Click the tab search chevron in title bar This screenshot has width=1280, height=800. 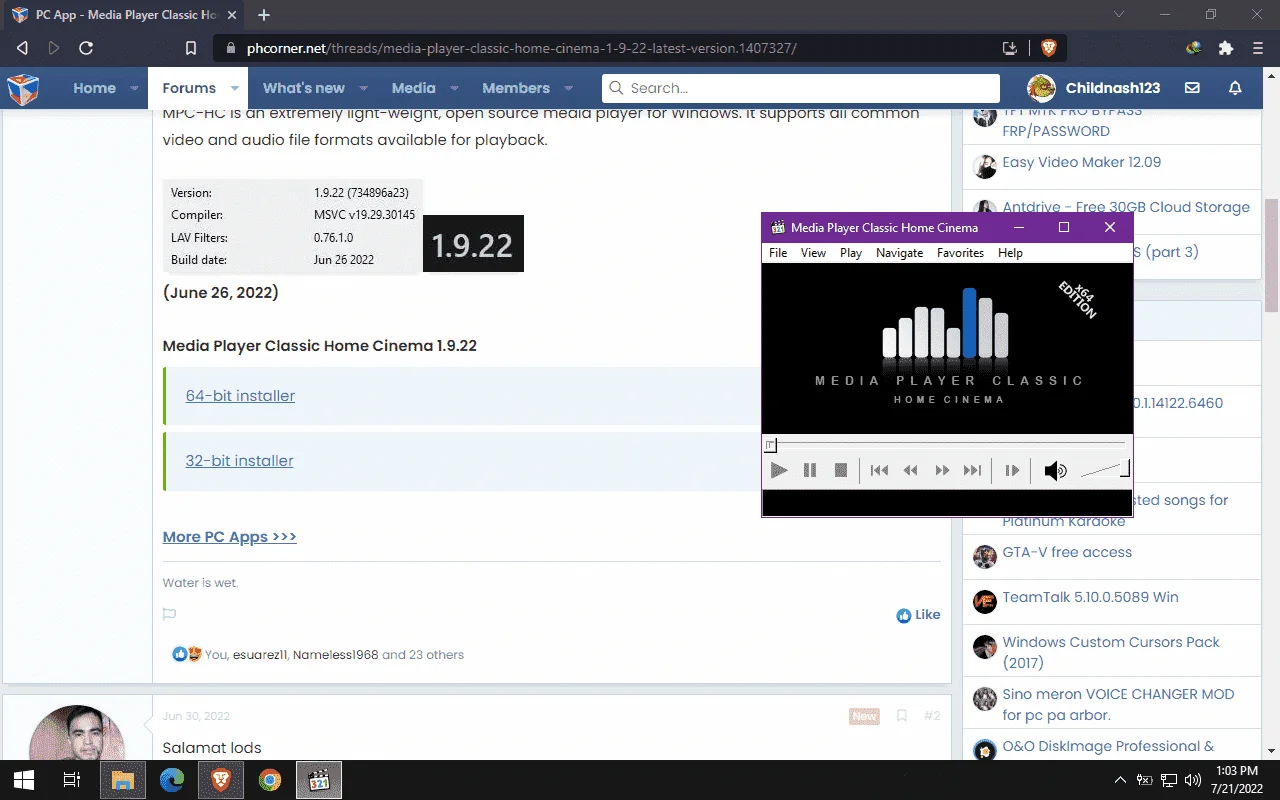(x=1118, y=15)
